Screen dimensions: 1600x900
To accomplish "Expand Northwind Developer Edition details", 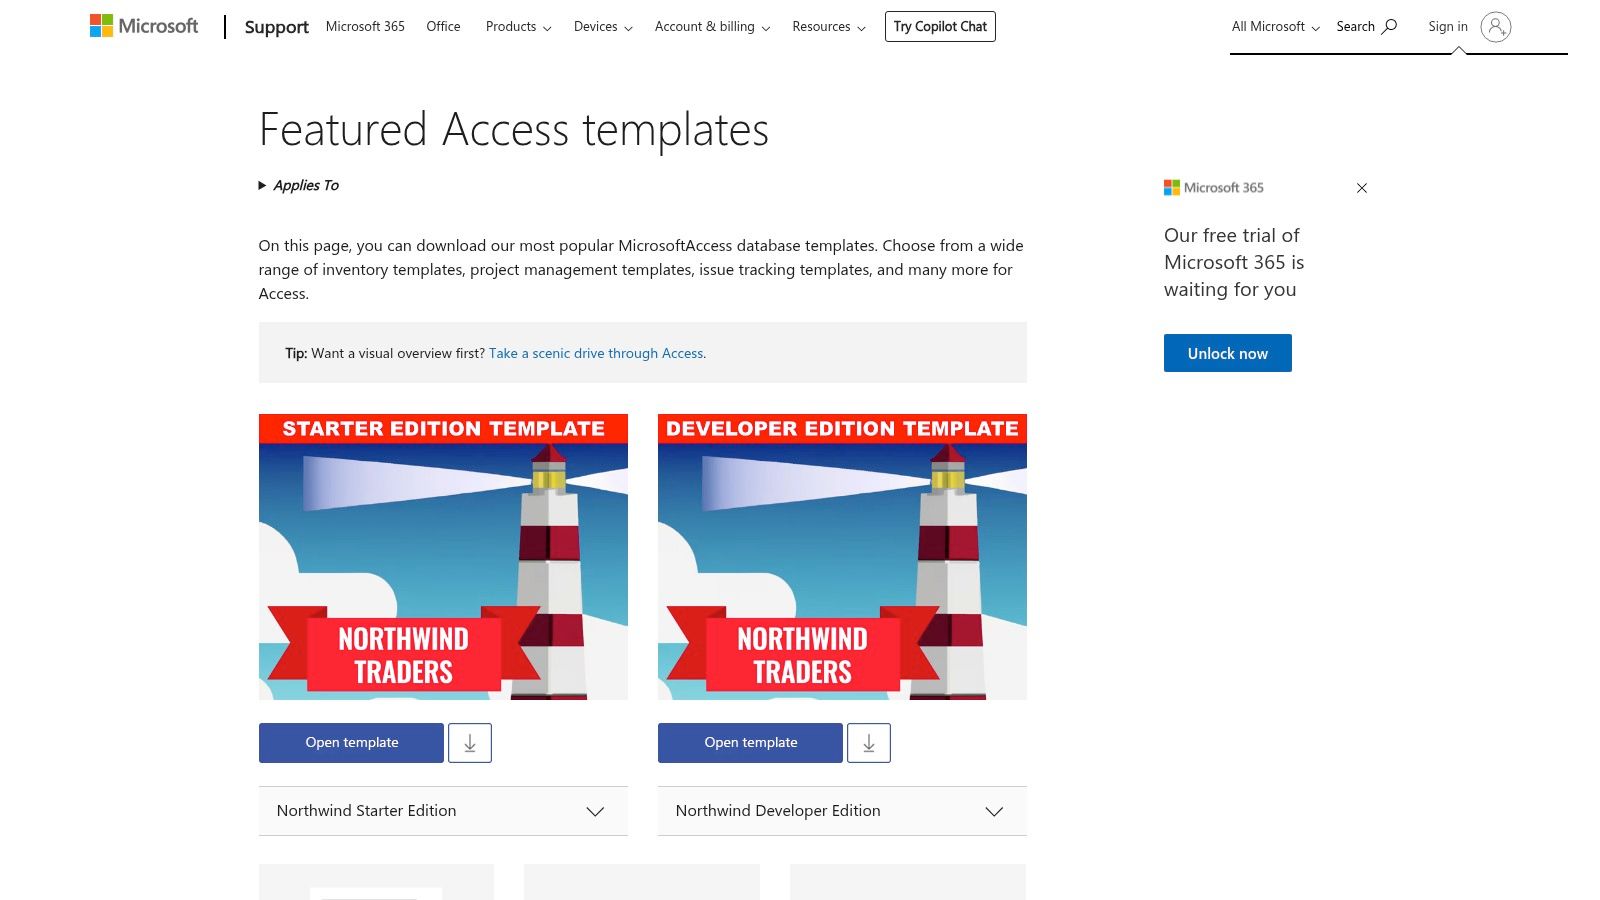I will 841,811.
